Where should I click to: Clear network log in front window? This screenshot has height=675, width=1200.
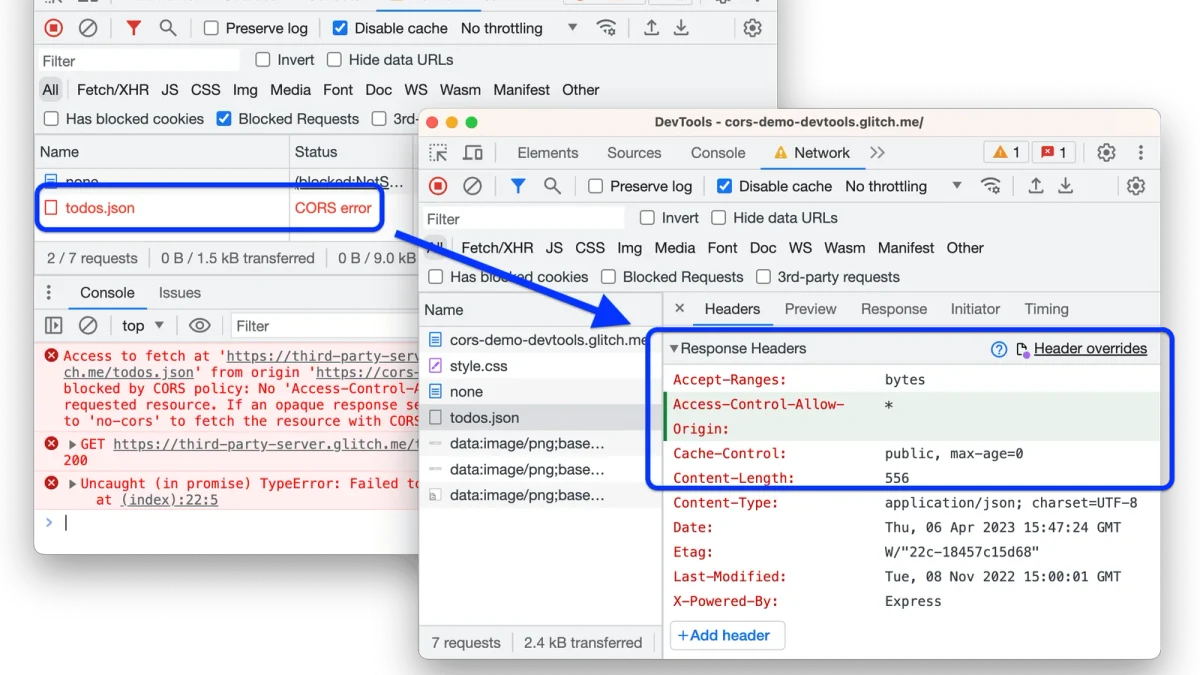pos(472,186)
